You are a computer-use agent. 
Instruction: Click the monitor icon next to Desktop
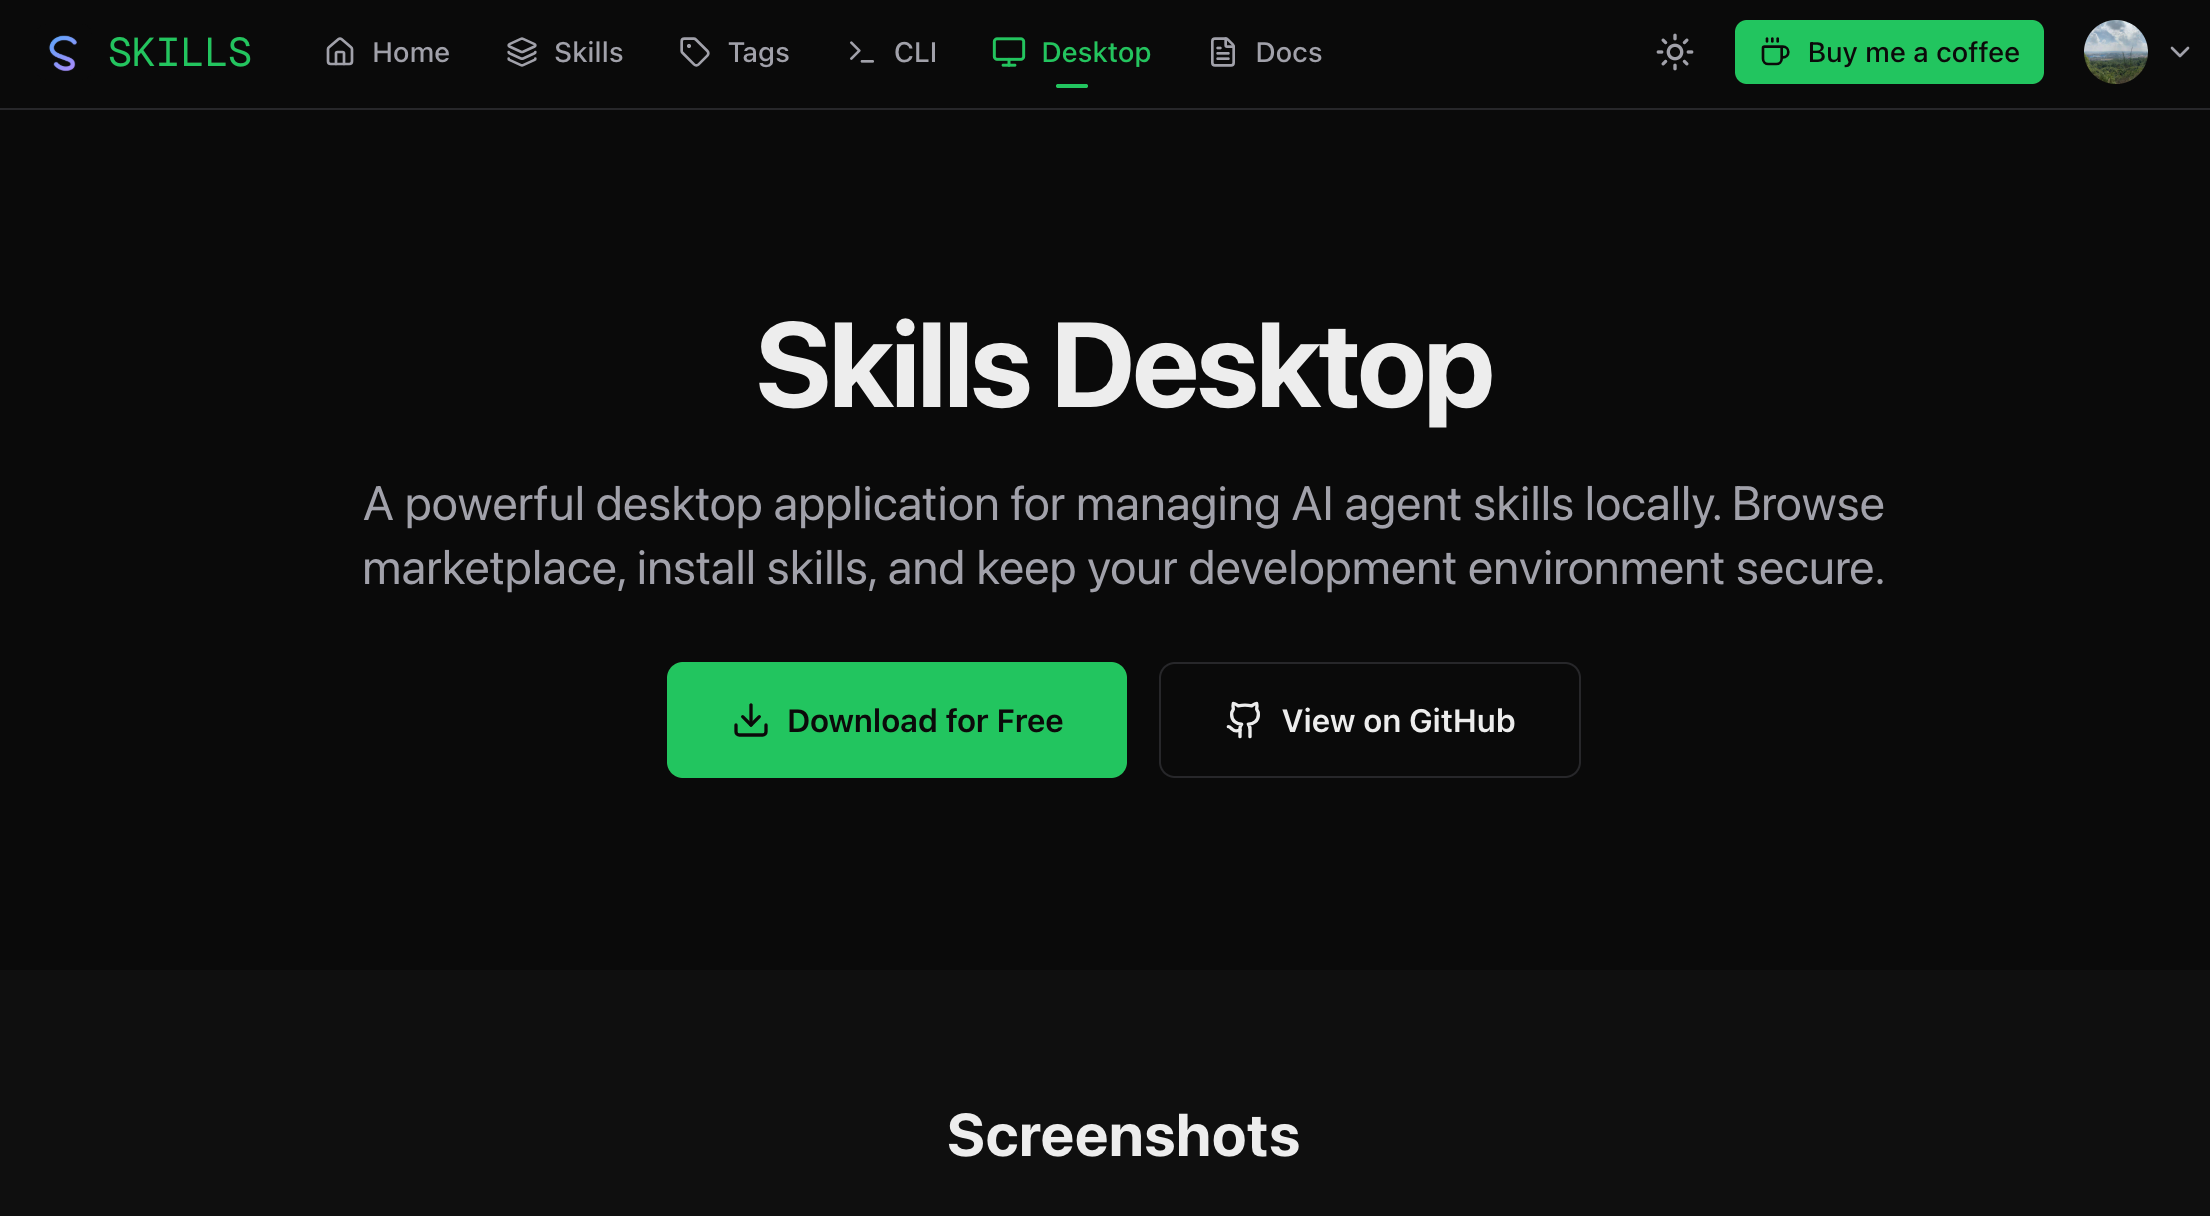1008,52
